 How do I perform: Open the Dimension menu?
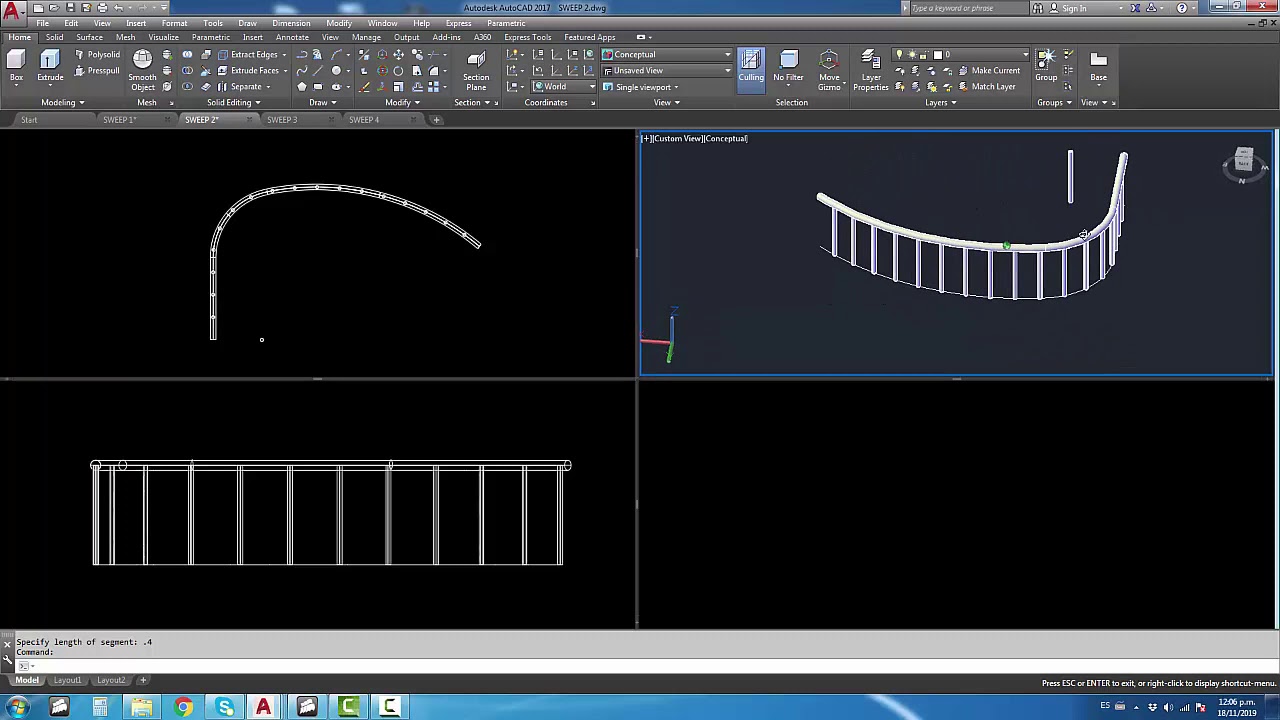pos(291,23)
